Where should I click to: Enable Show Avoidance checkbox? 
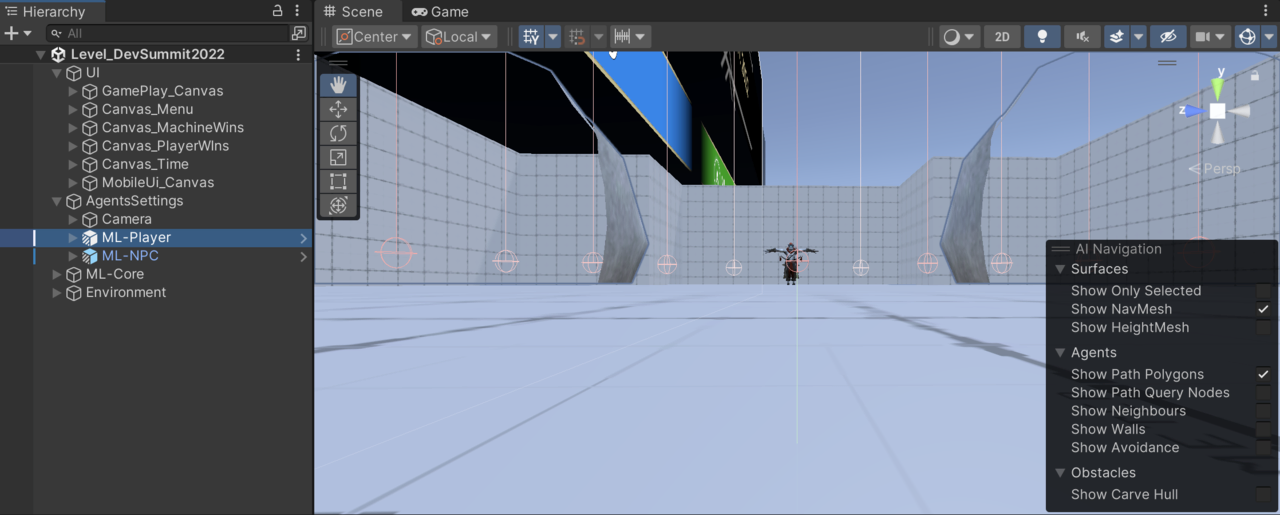pyautogui.click(x=1264, y=447)
